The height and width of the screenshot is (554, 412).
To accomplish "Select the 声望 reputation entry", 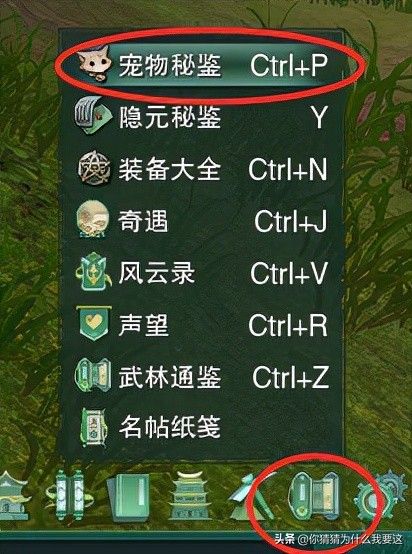I will coord(203,324).
